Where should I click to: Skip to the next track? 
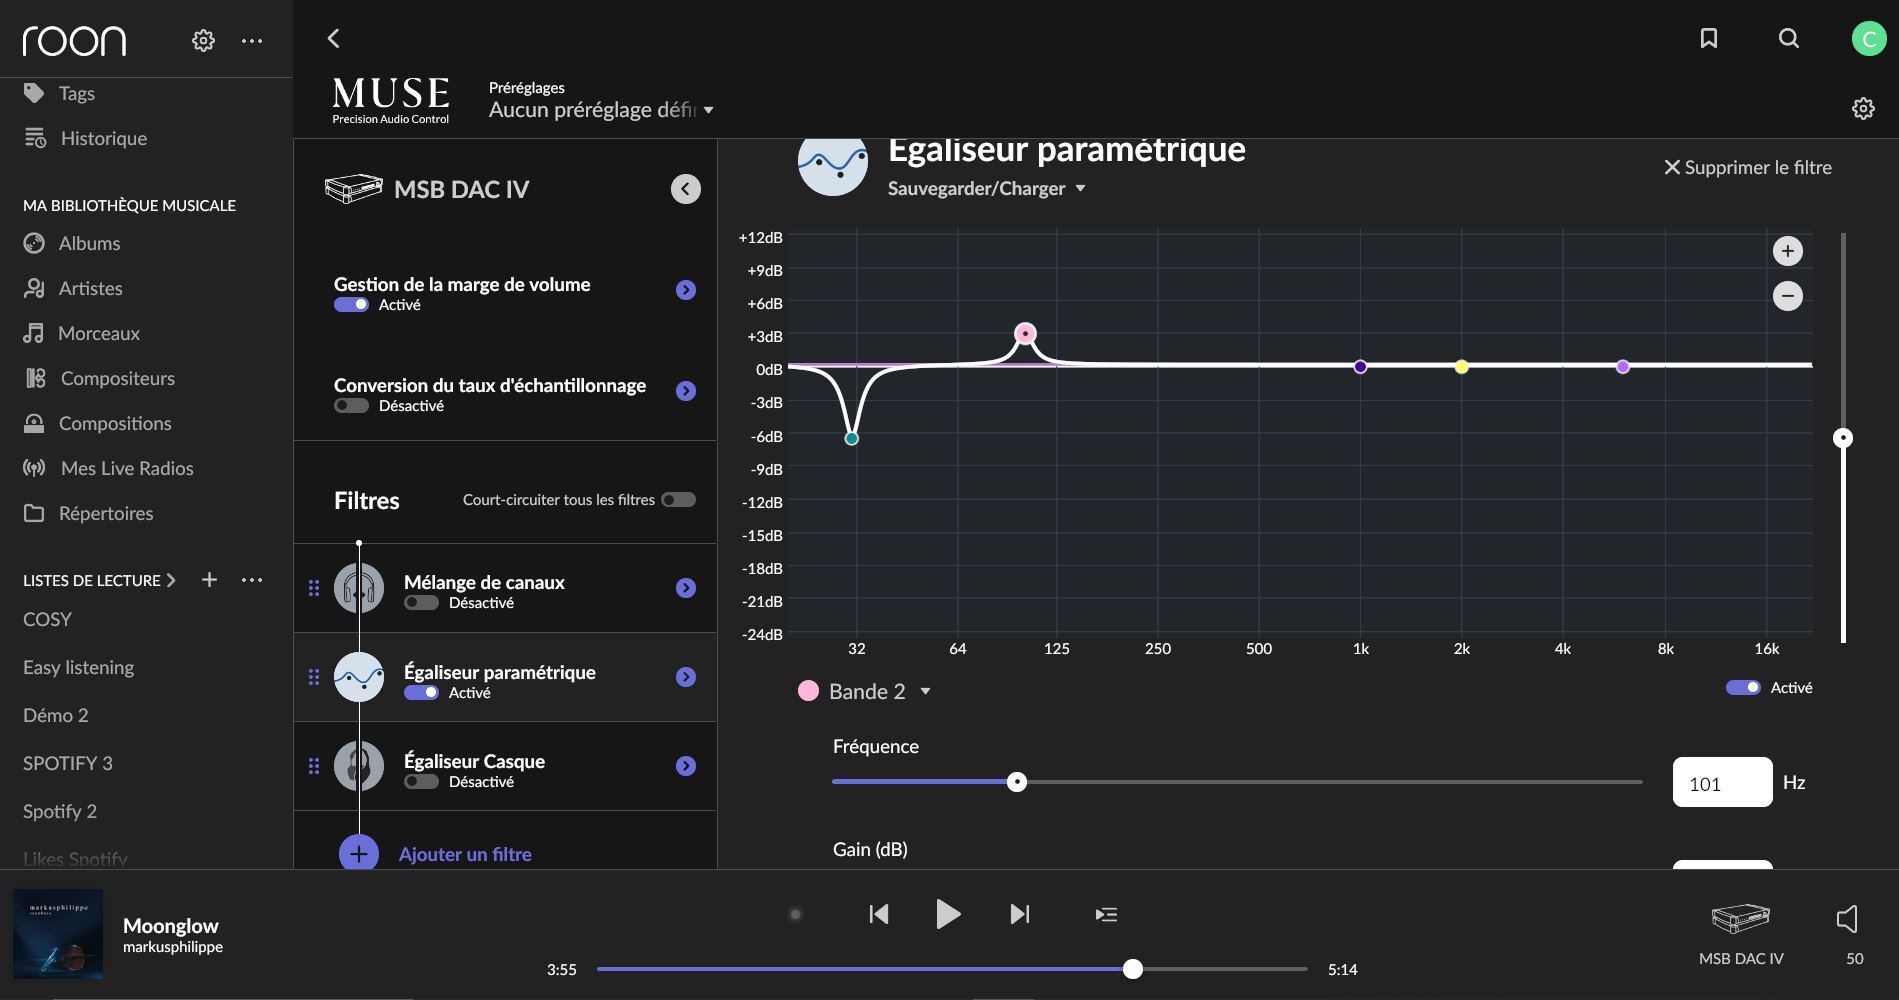pos(1019,914)
